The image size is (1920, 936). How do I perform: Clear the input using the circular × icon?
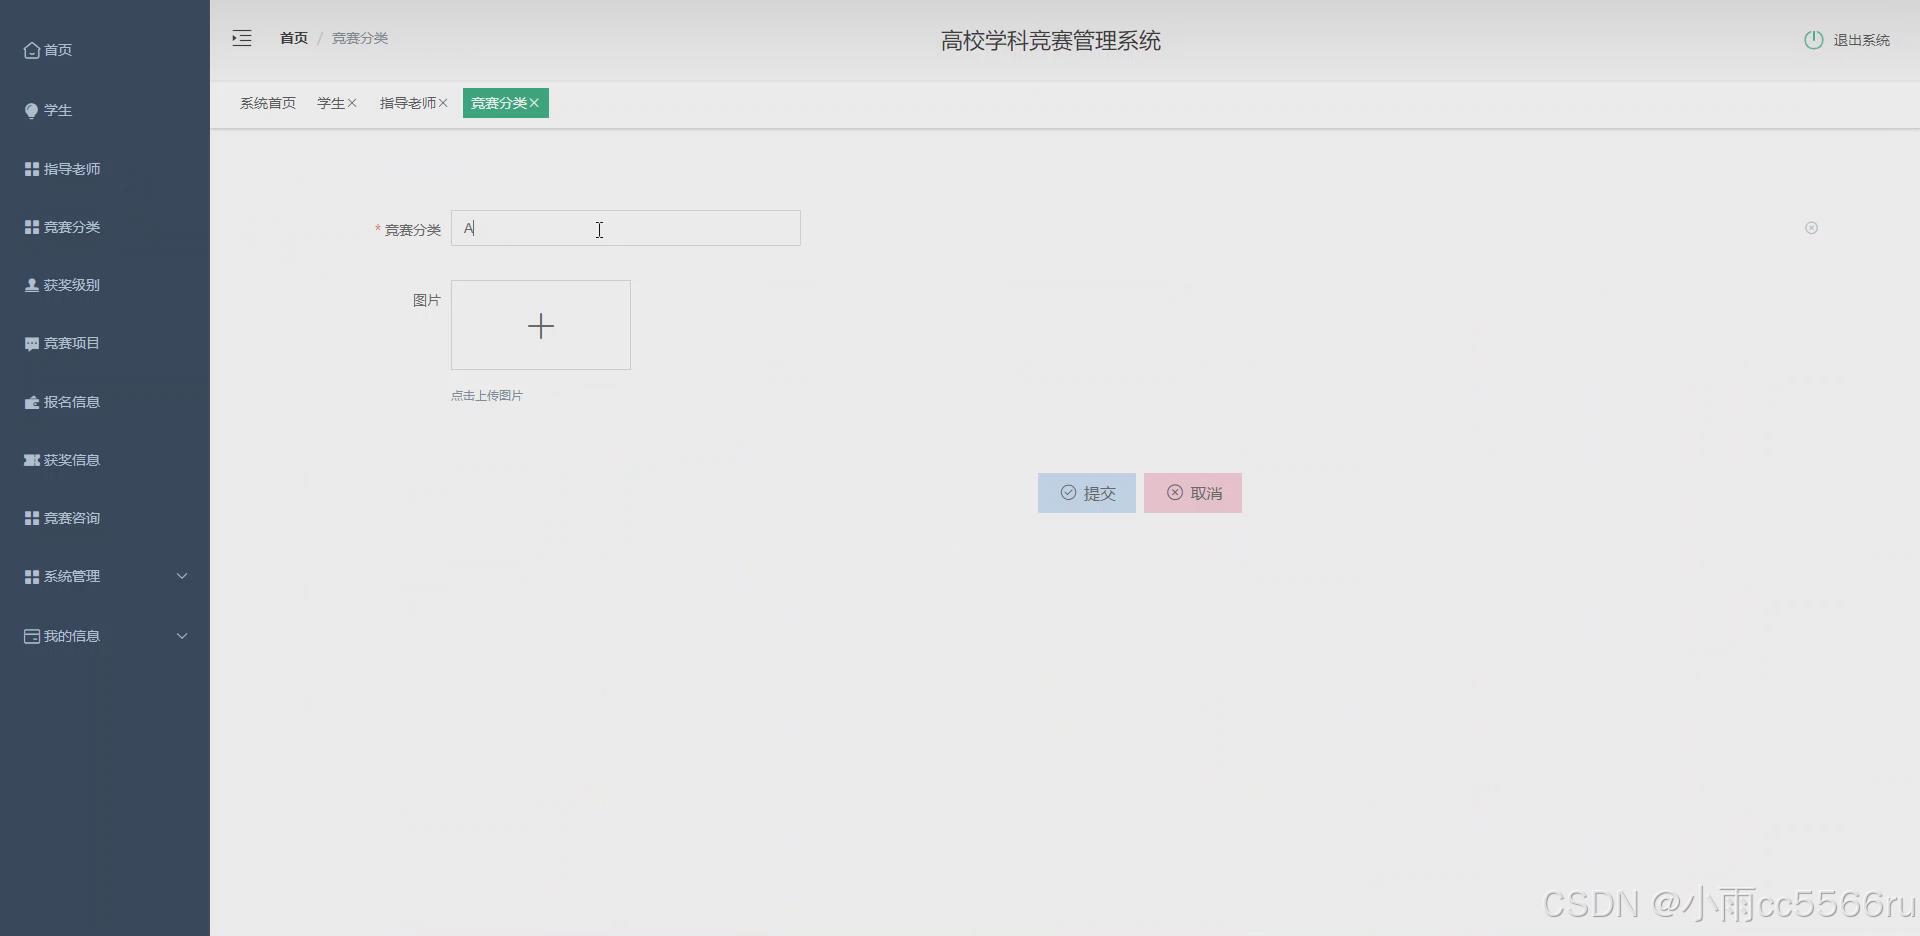1811,228
